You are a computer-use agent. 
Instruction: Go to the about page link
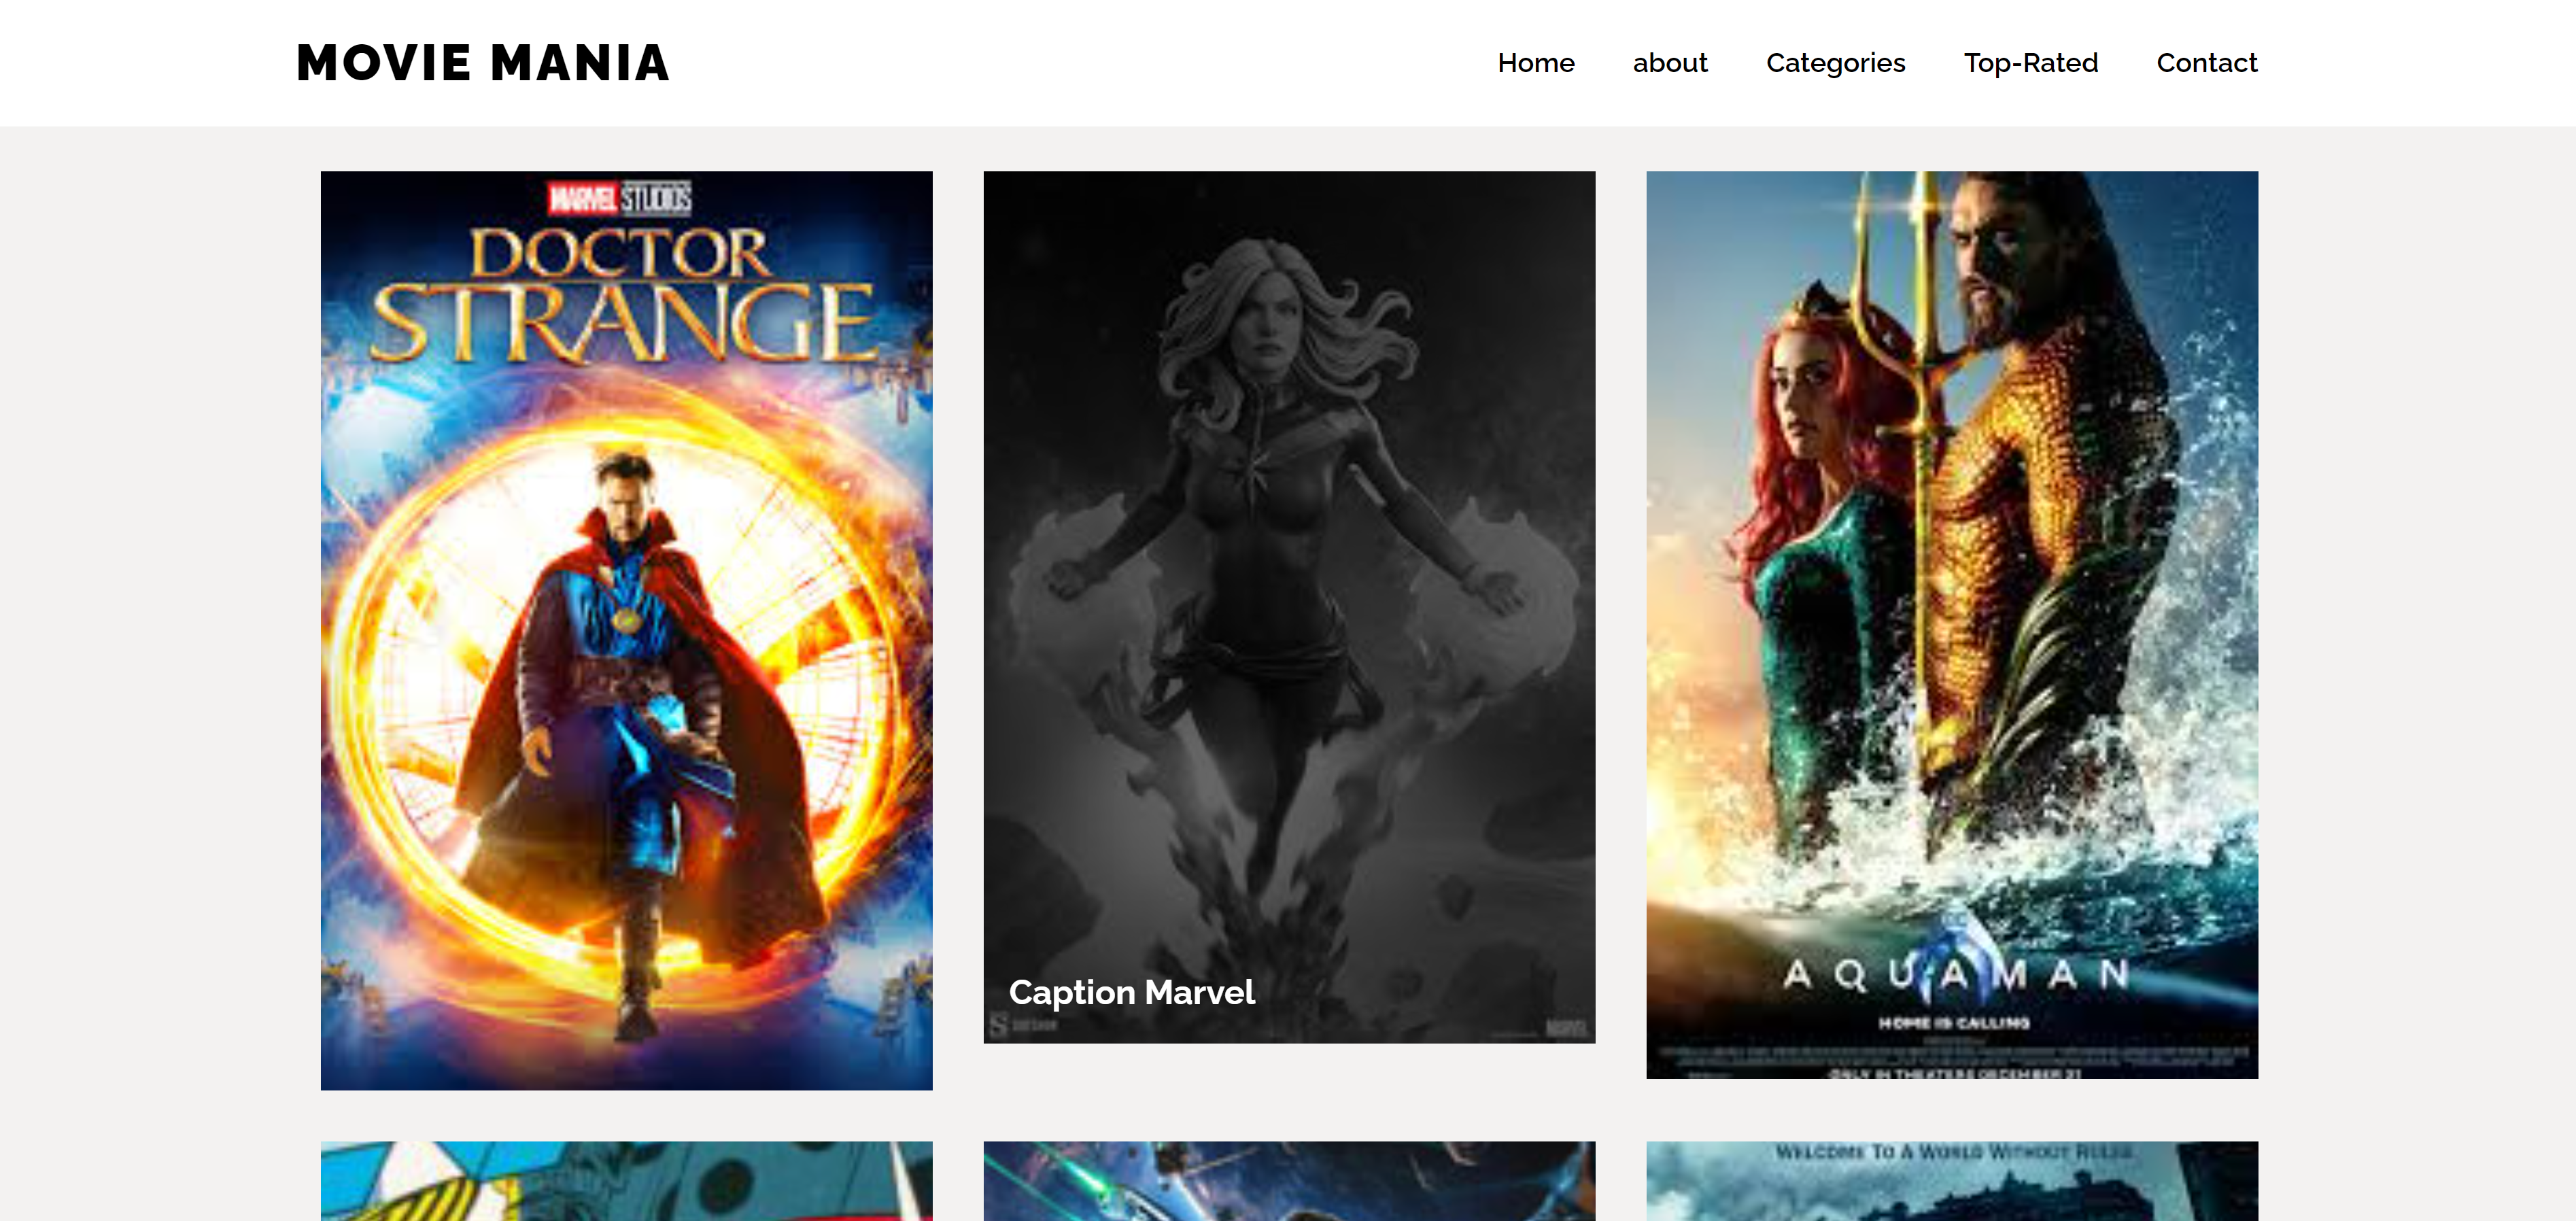[x=1669, y=63]
